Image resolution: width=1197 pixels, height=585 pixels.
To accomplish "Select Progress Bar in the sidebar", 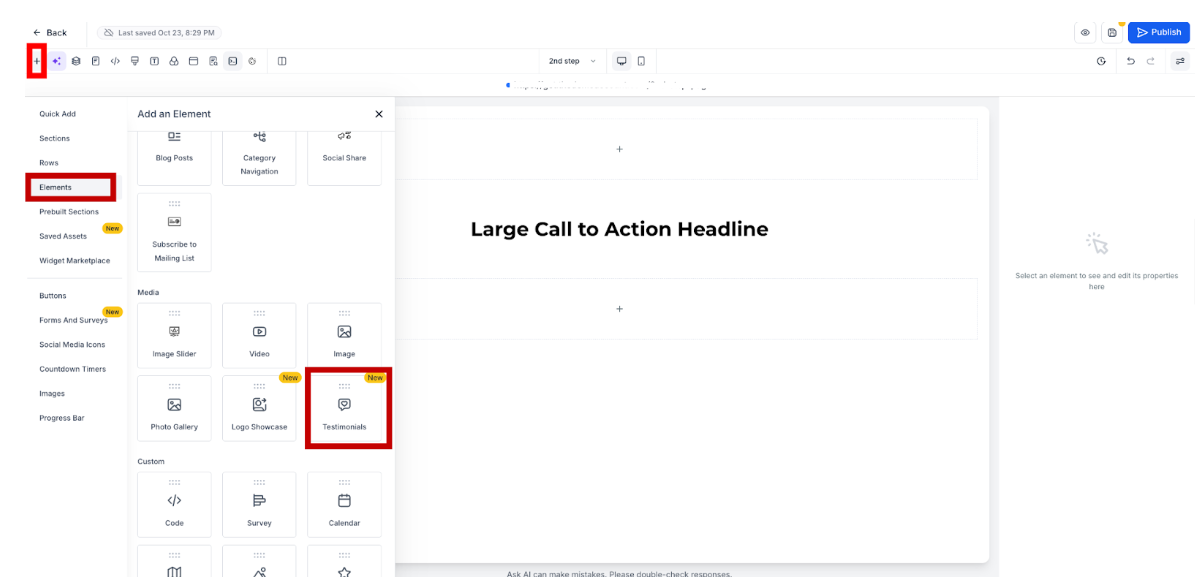I will coord(62,418).
